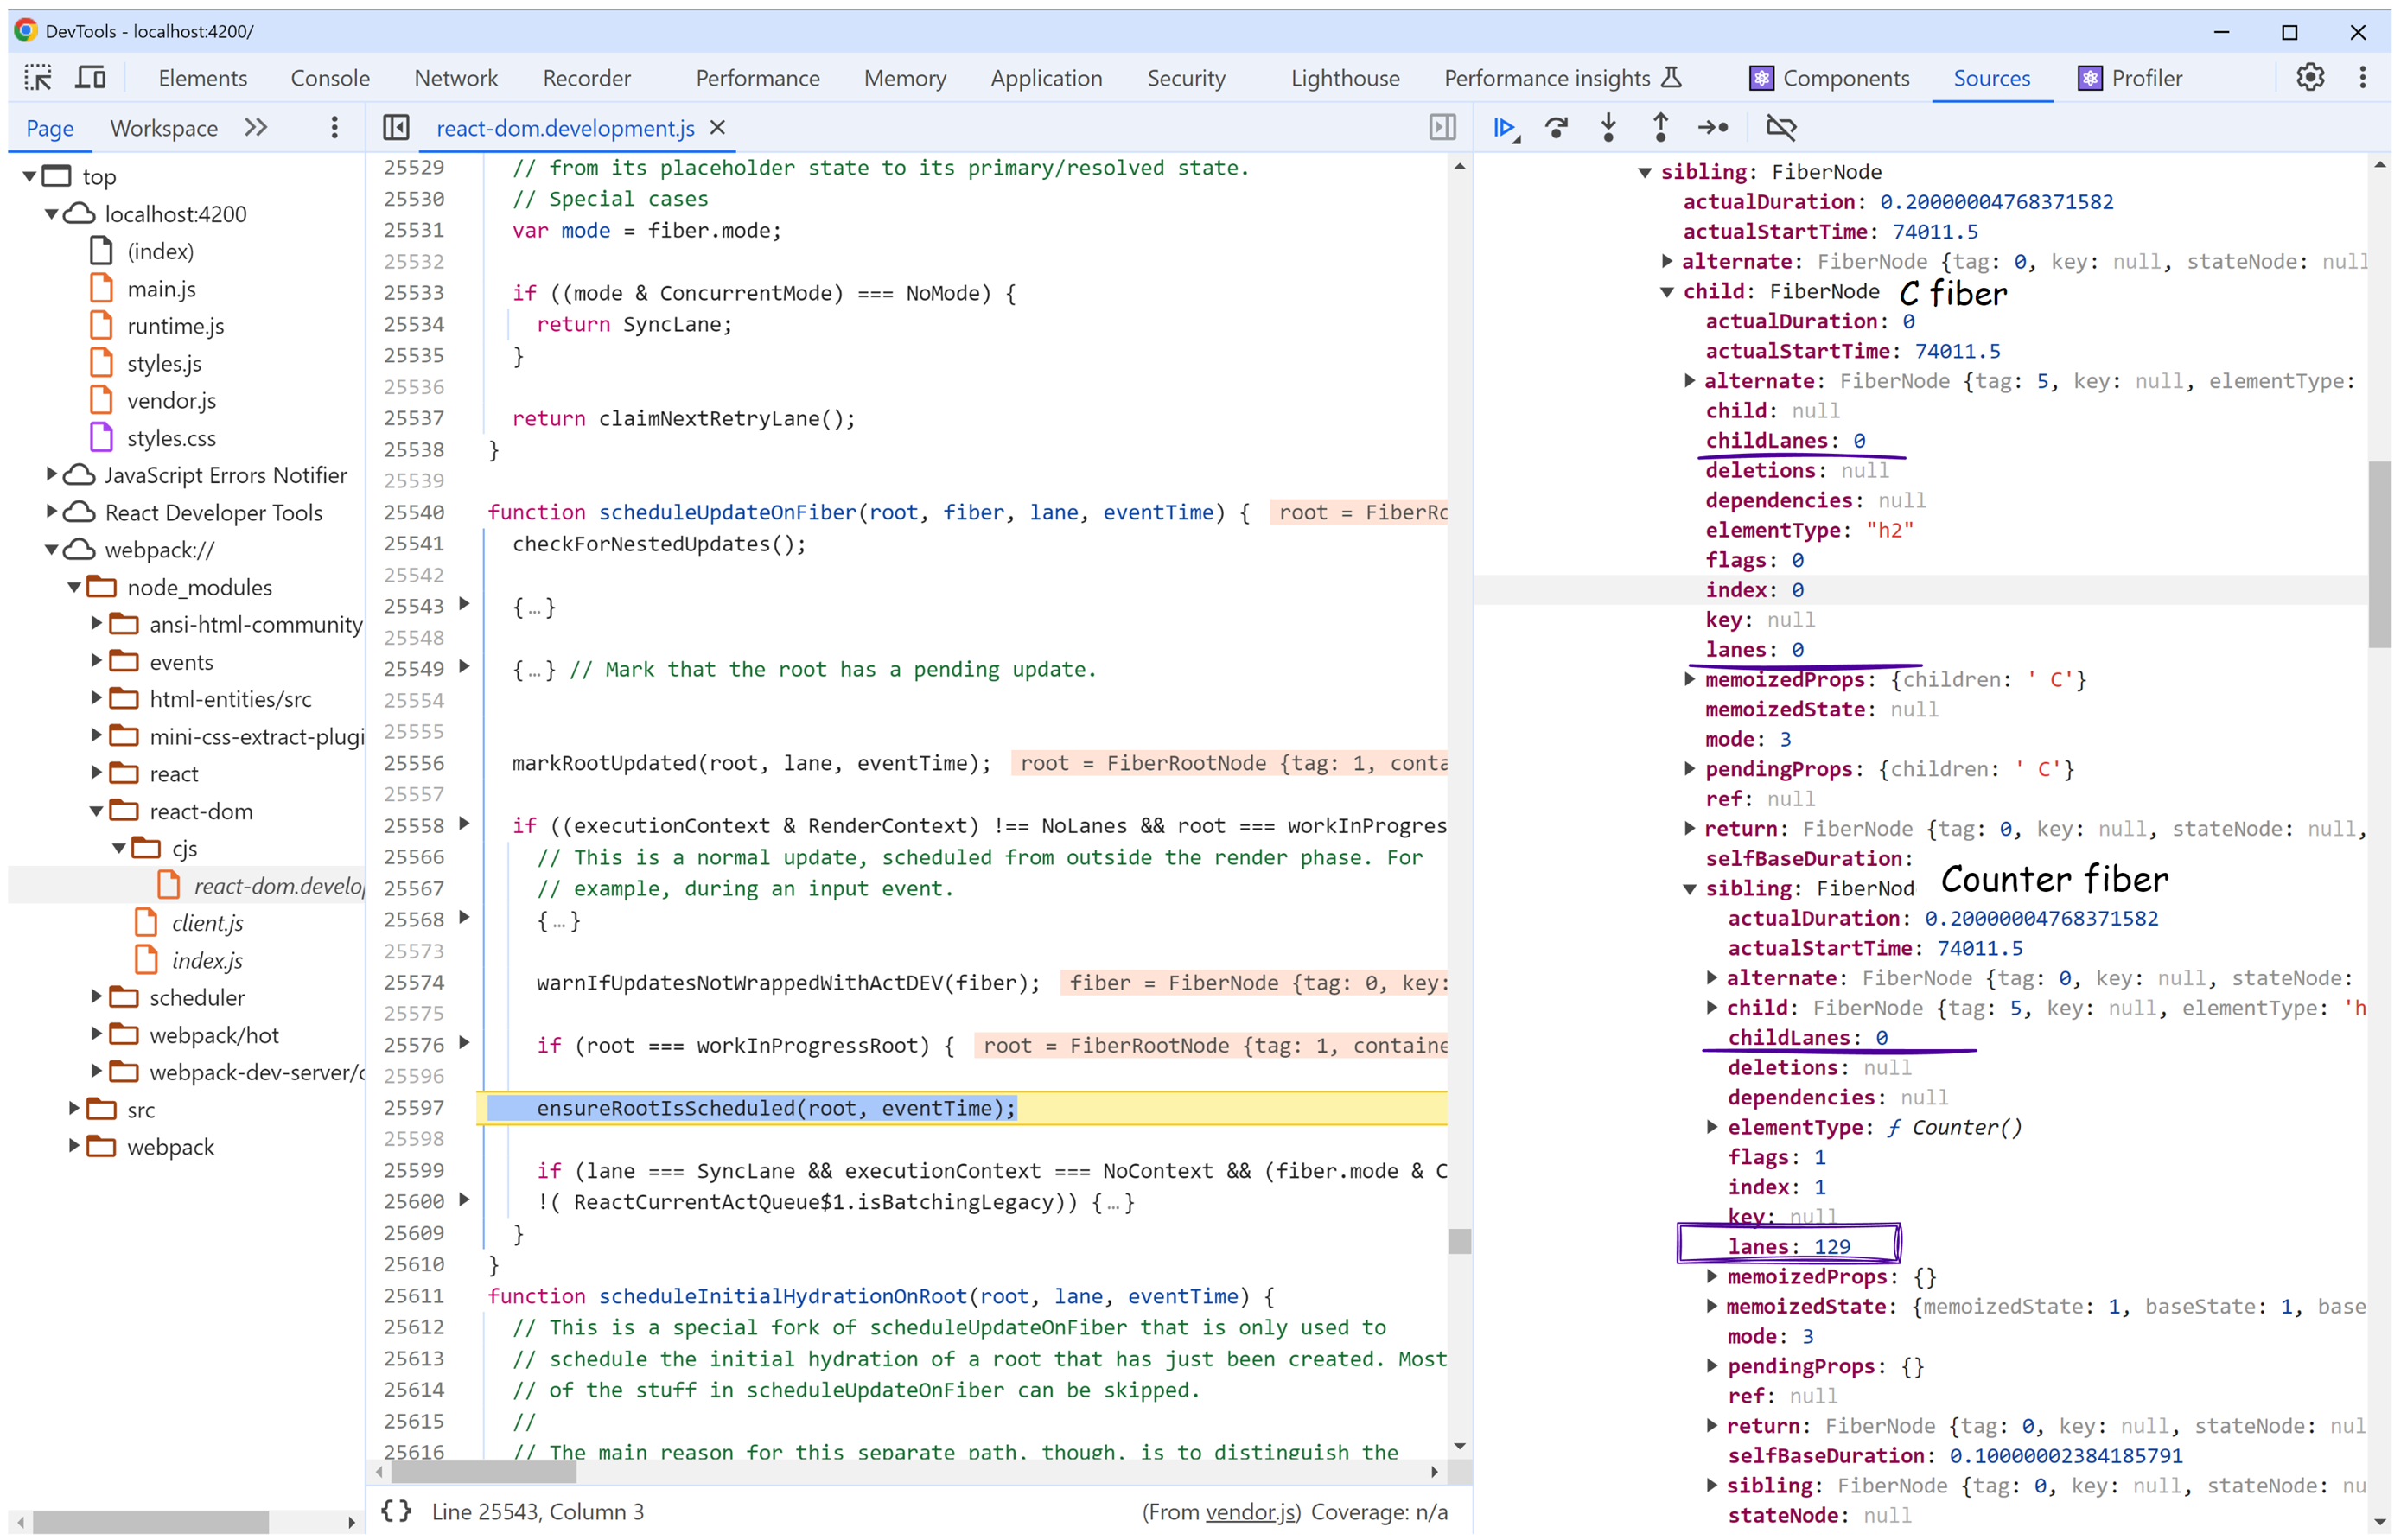
Task: Collapse the child FiberNode C fiber
Action: tap(1667, 292)
